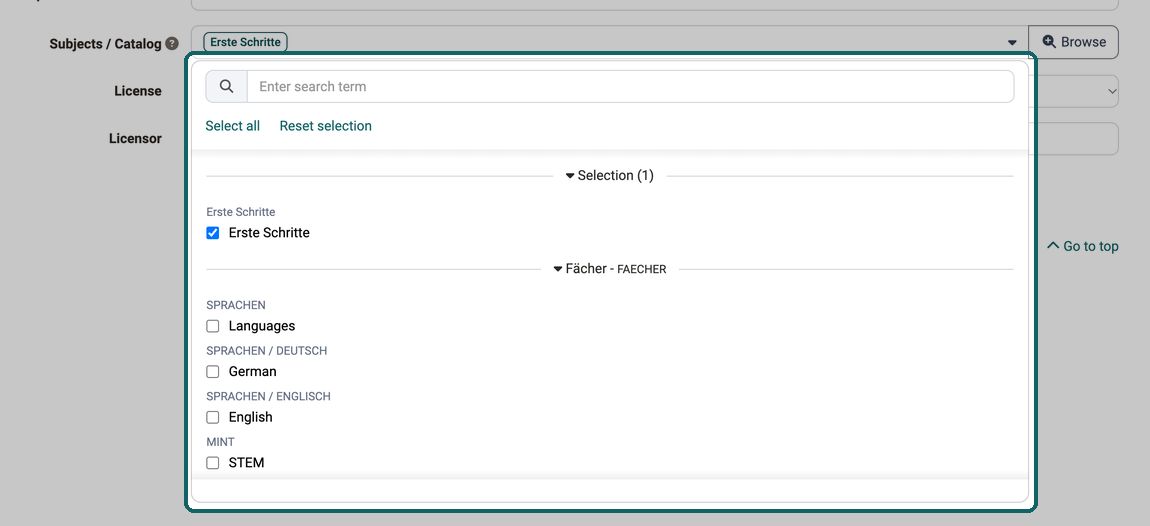The width and height of the screenshot is (1150, 526).
Task: Collapse the Fächer - FAECHER section
Action: click(609, 269)
